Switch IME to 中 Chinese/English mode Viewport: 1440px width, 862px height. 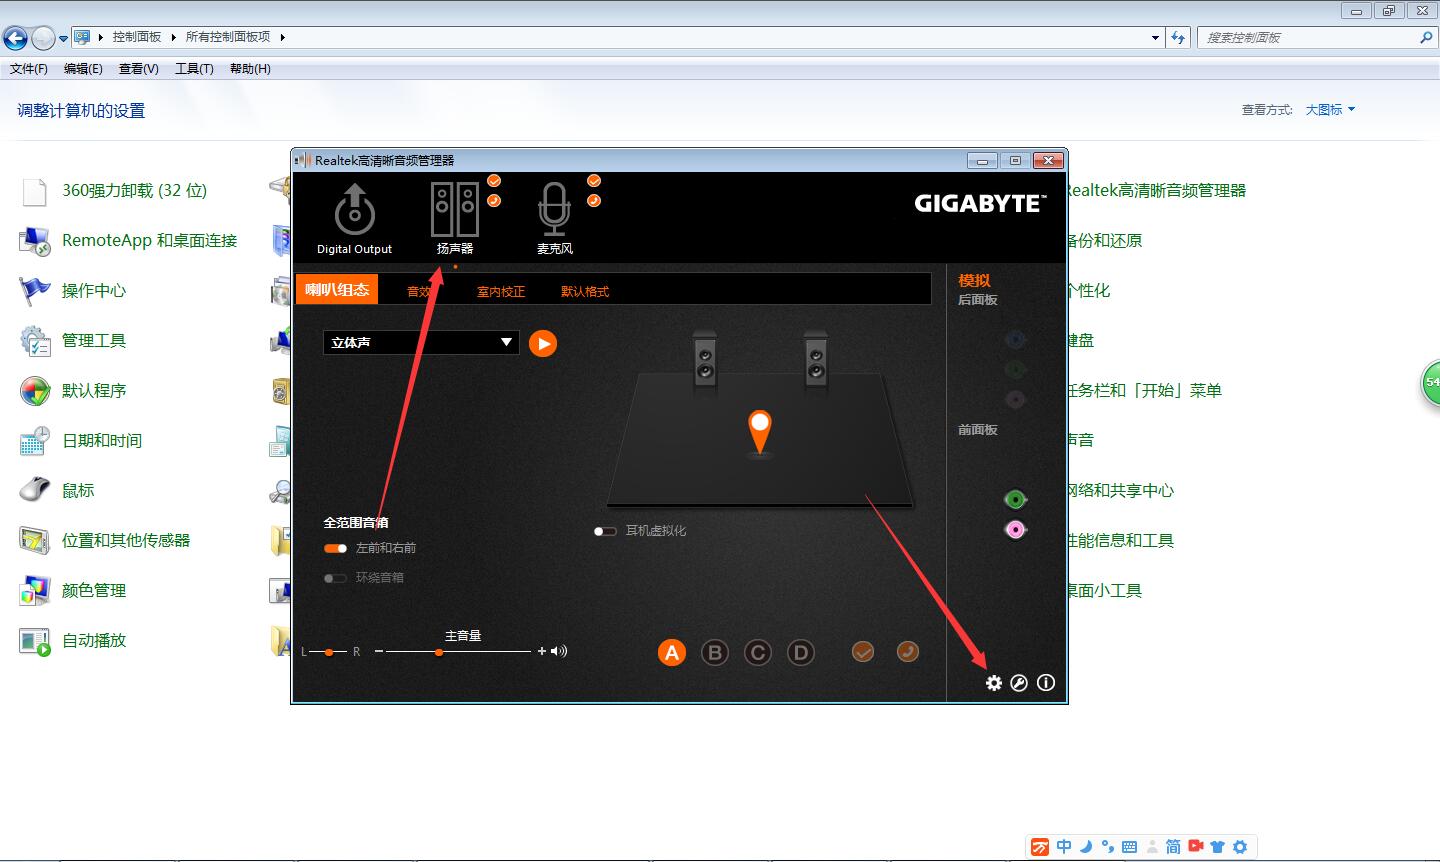pyautogui.click(x=1064, y=847)
